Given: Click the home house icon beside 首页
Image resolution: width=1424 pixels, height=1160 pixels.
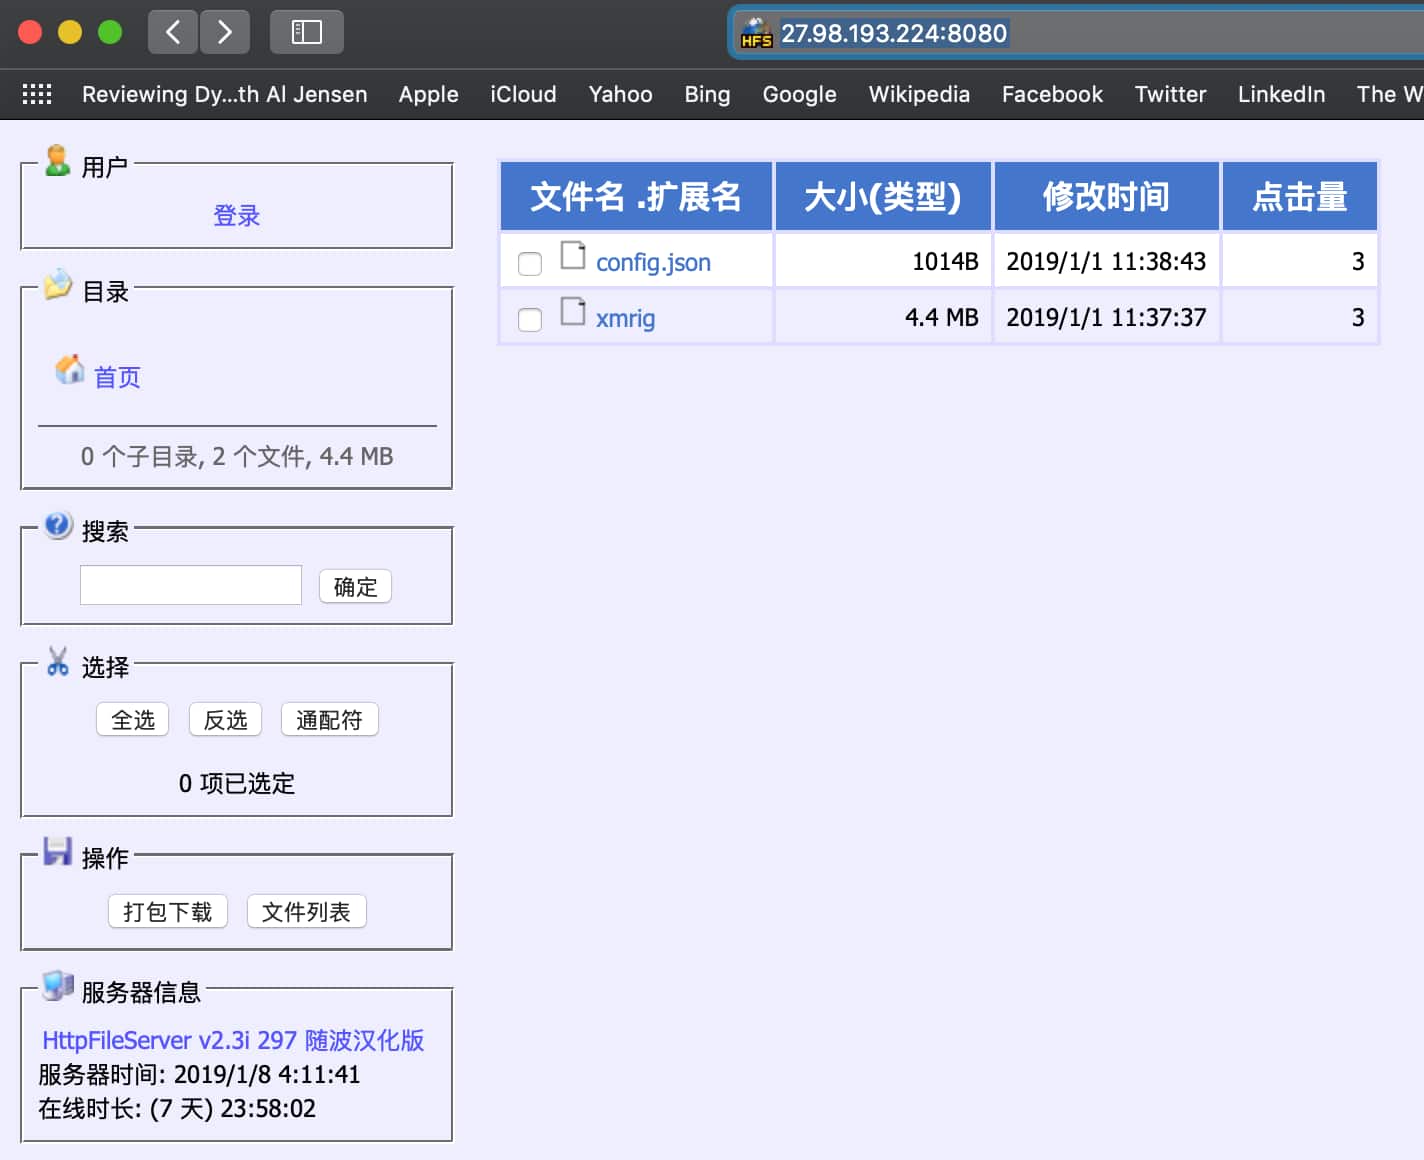Looking at the screenshot, I should pyautogui.click(x=69, y=370).
